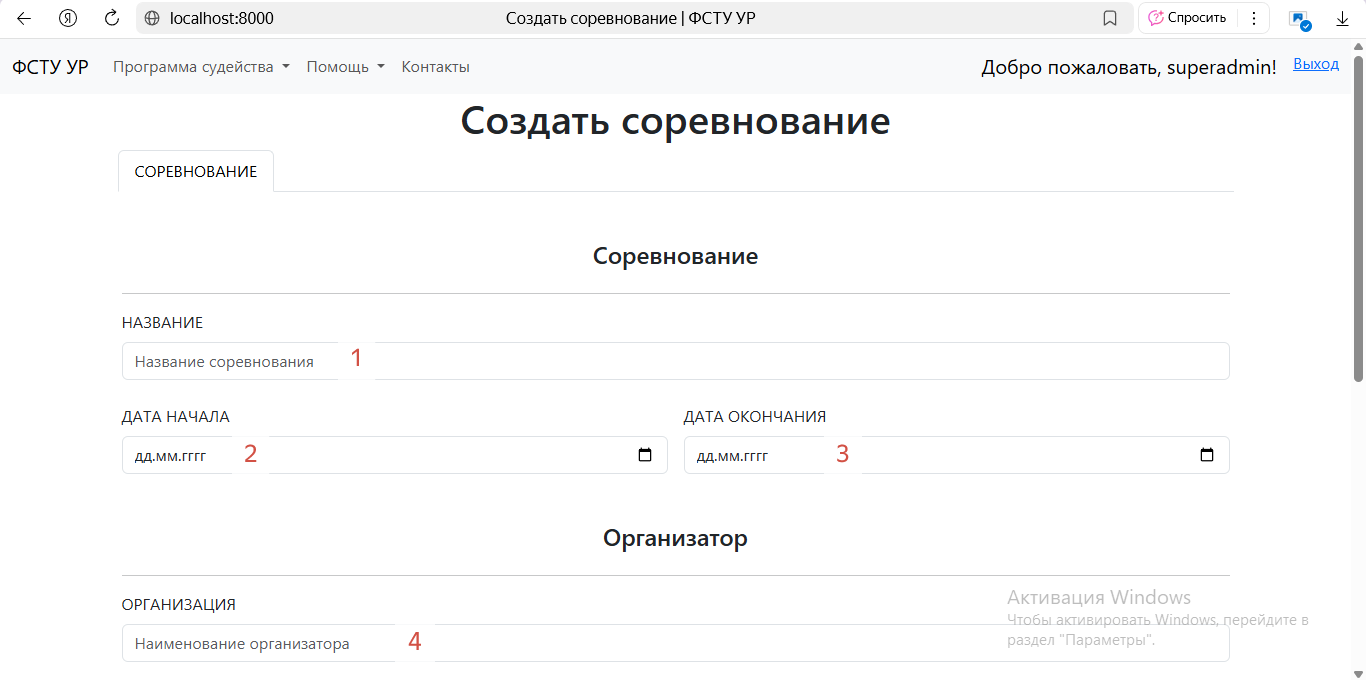Screen dimensions: 1366x680
Task: Open the browser downloads icon
Action: pyautogui.click(x=1343, y=18)
